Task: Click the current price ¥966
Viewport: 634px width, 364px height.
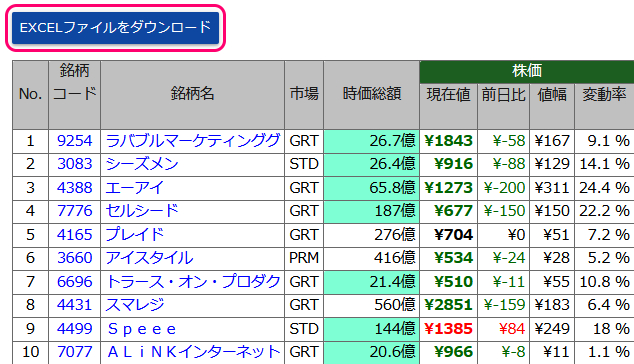Action: tap(453, 351)
